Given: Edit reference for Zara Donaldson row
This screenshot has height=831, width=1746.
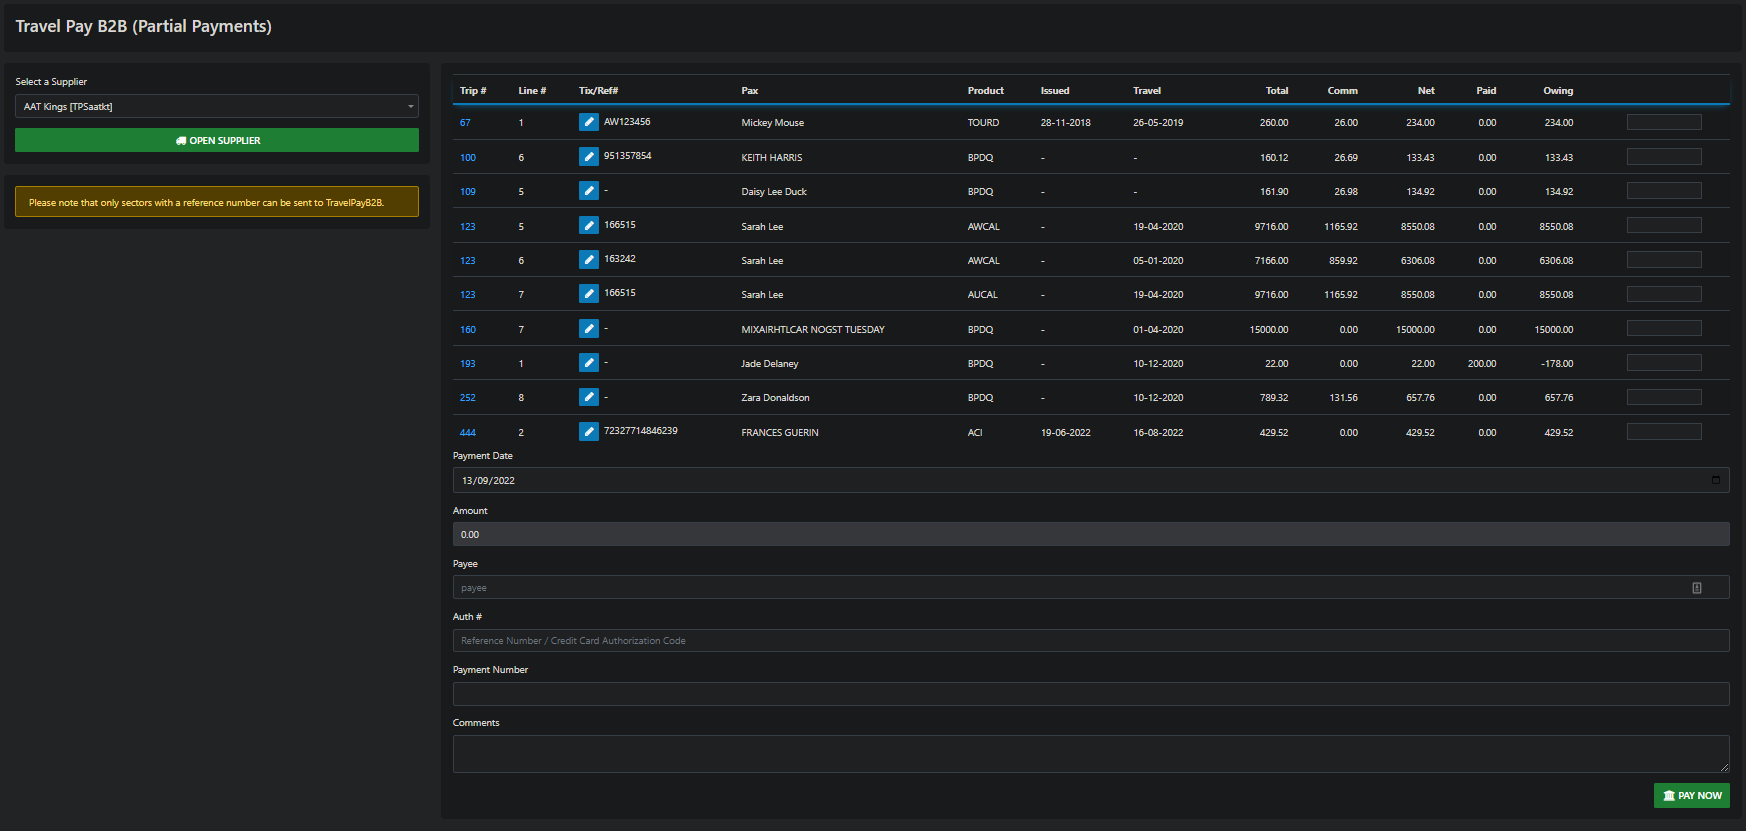Looking at the screenshot, I should click(x=588, y=397).
